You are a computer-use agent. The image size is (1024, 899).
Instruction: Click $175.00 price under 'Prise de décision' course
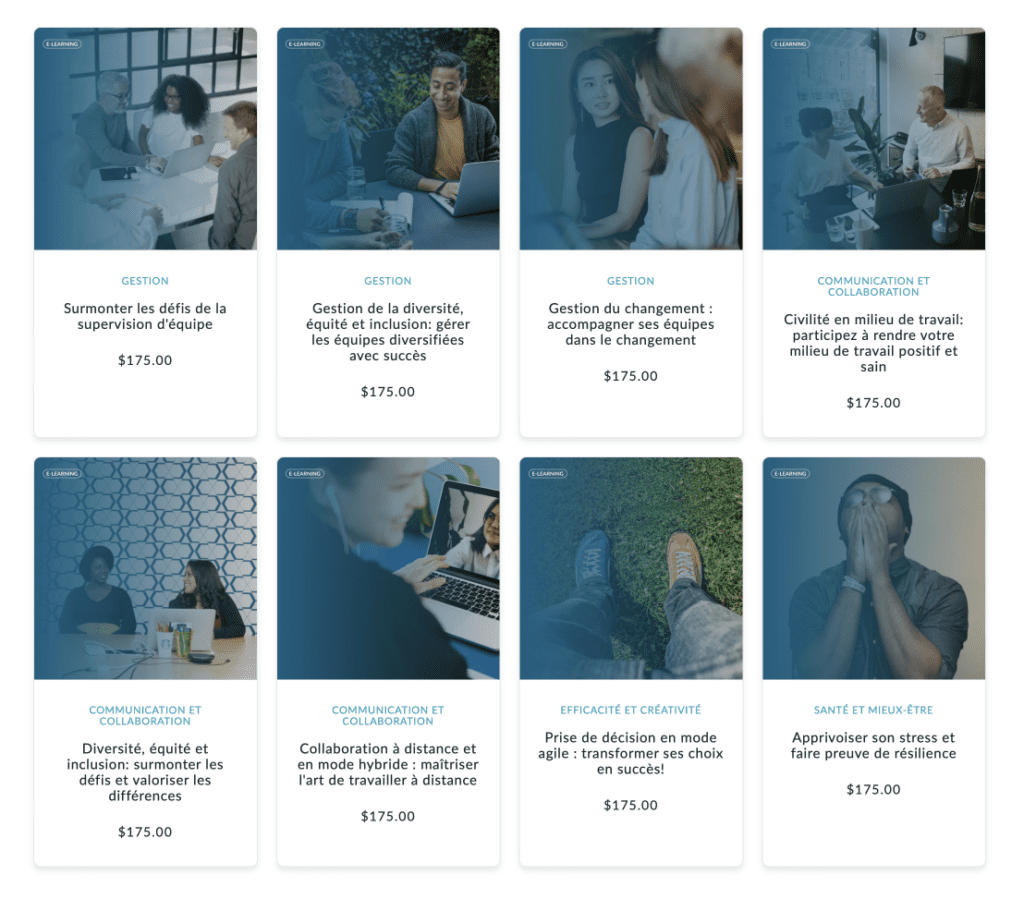(631, 805)
